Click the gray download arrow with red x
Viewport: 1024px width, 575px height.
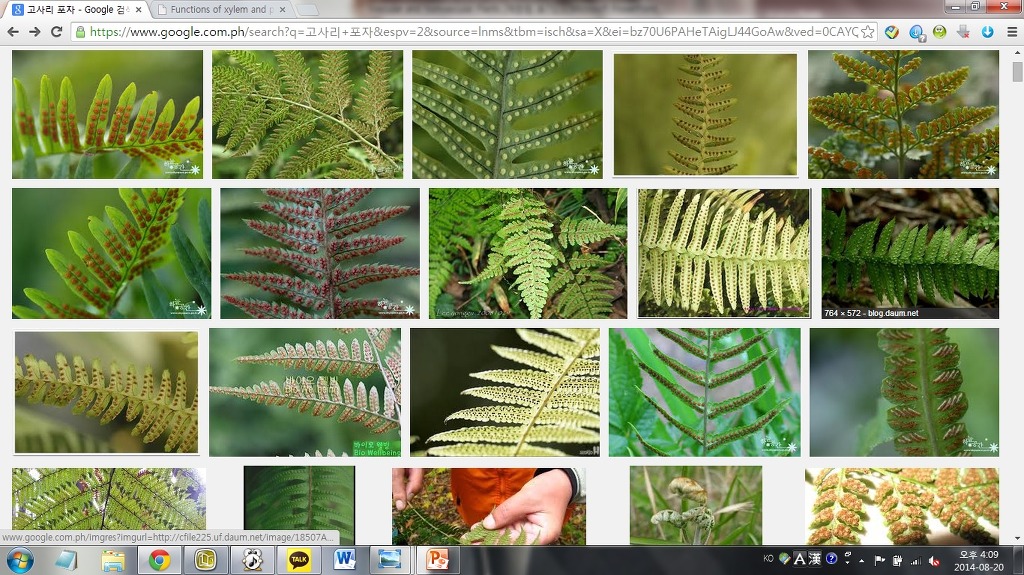point(963,31)
